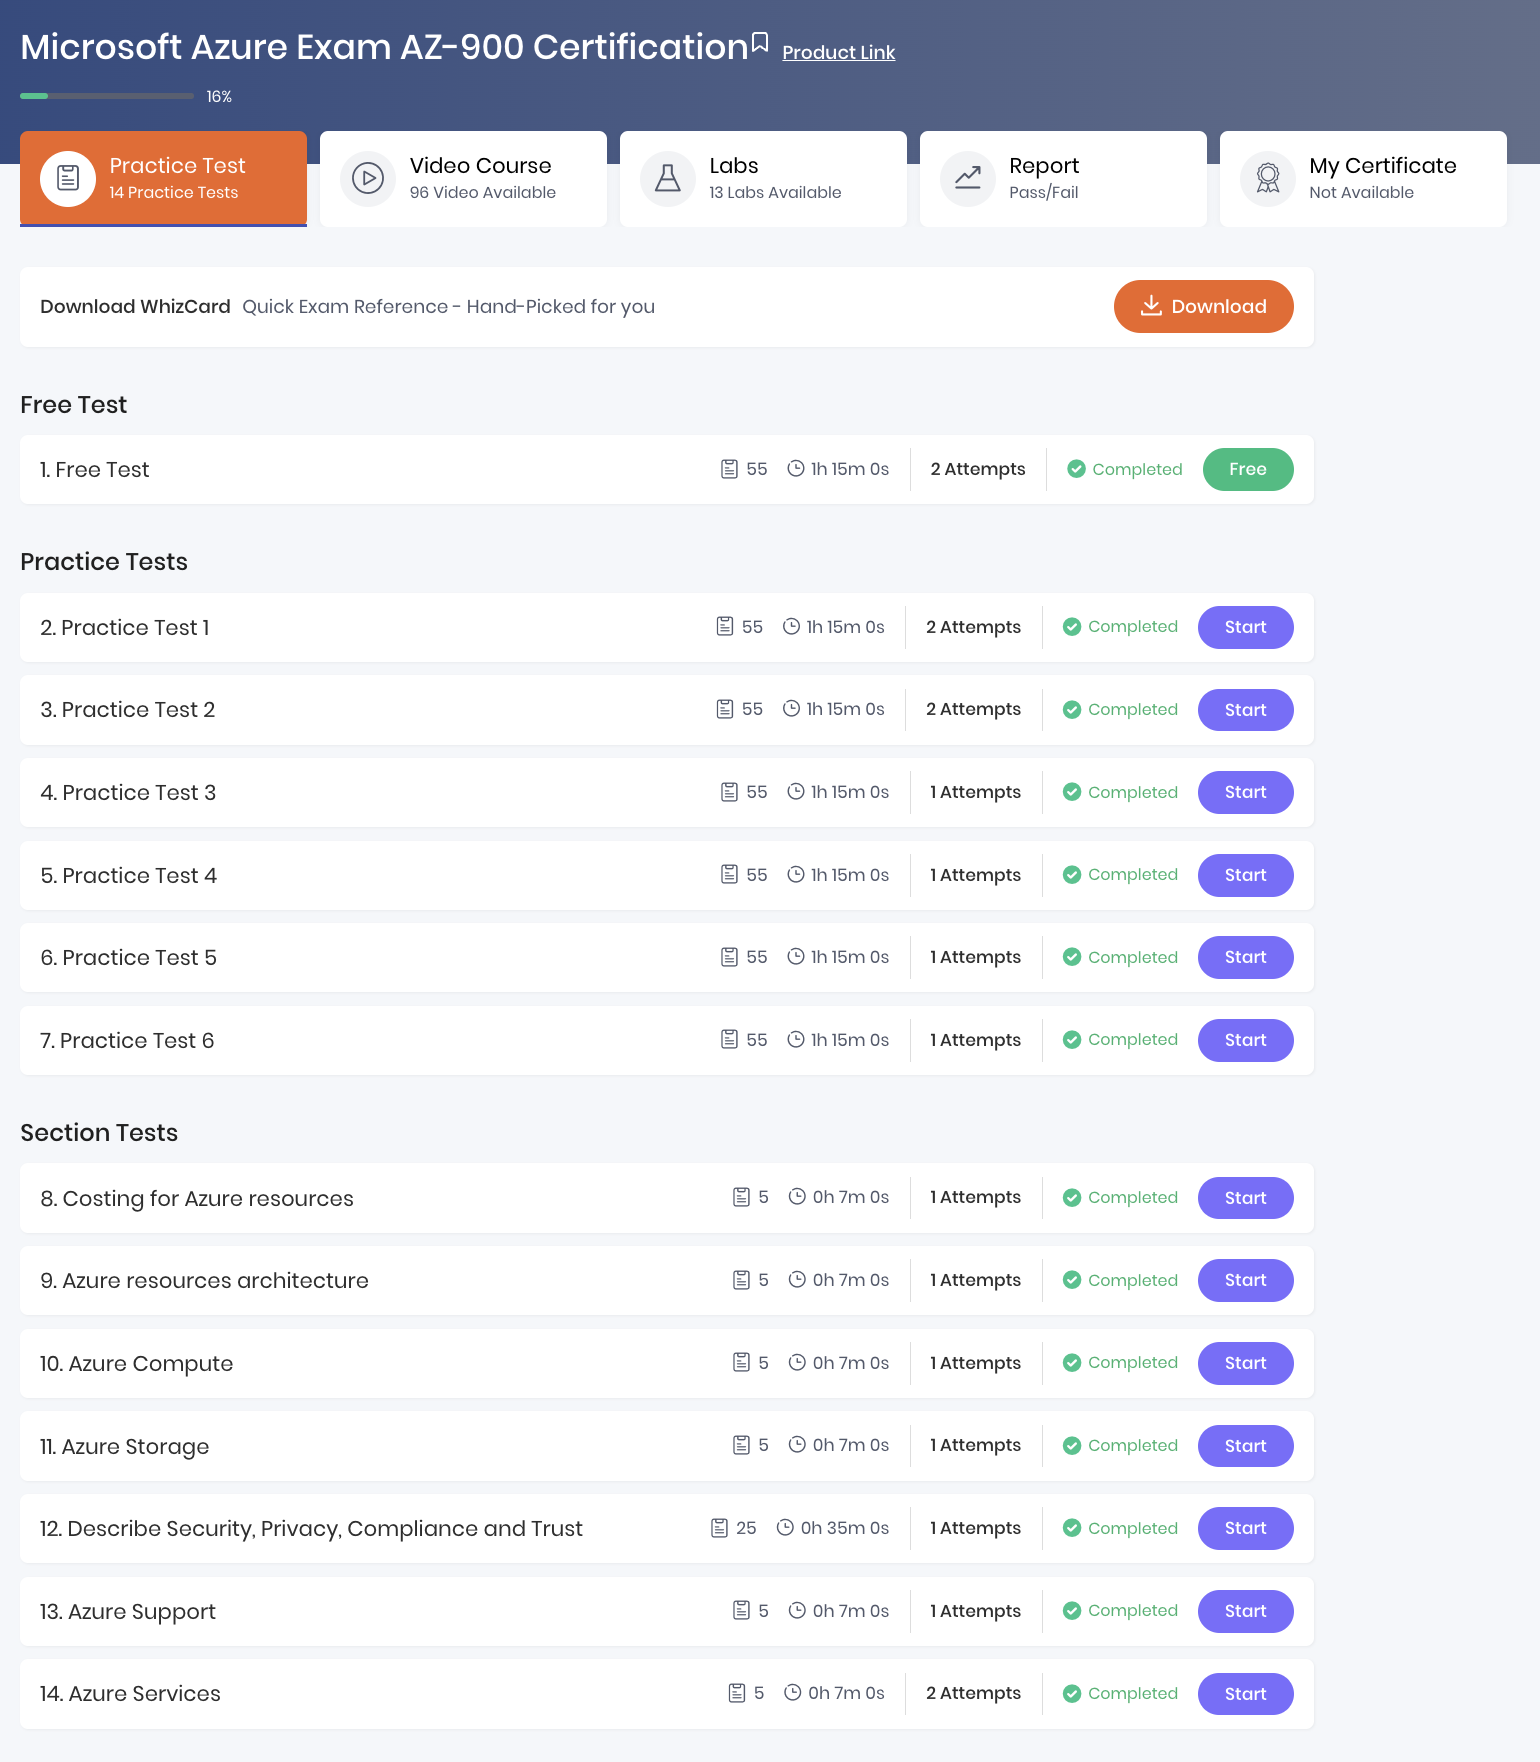Open '10. Azure Compute' title
Viewport: 1540px width, 1762px height.
pyautogui.click(x=136, y=1363)
